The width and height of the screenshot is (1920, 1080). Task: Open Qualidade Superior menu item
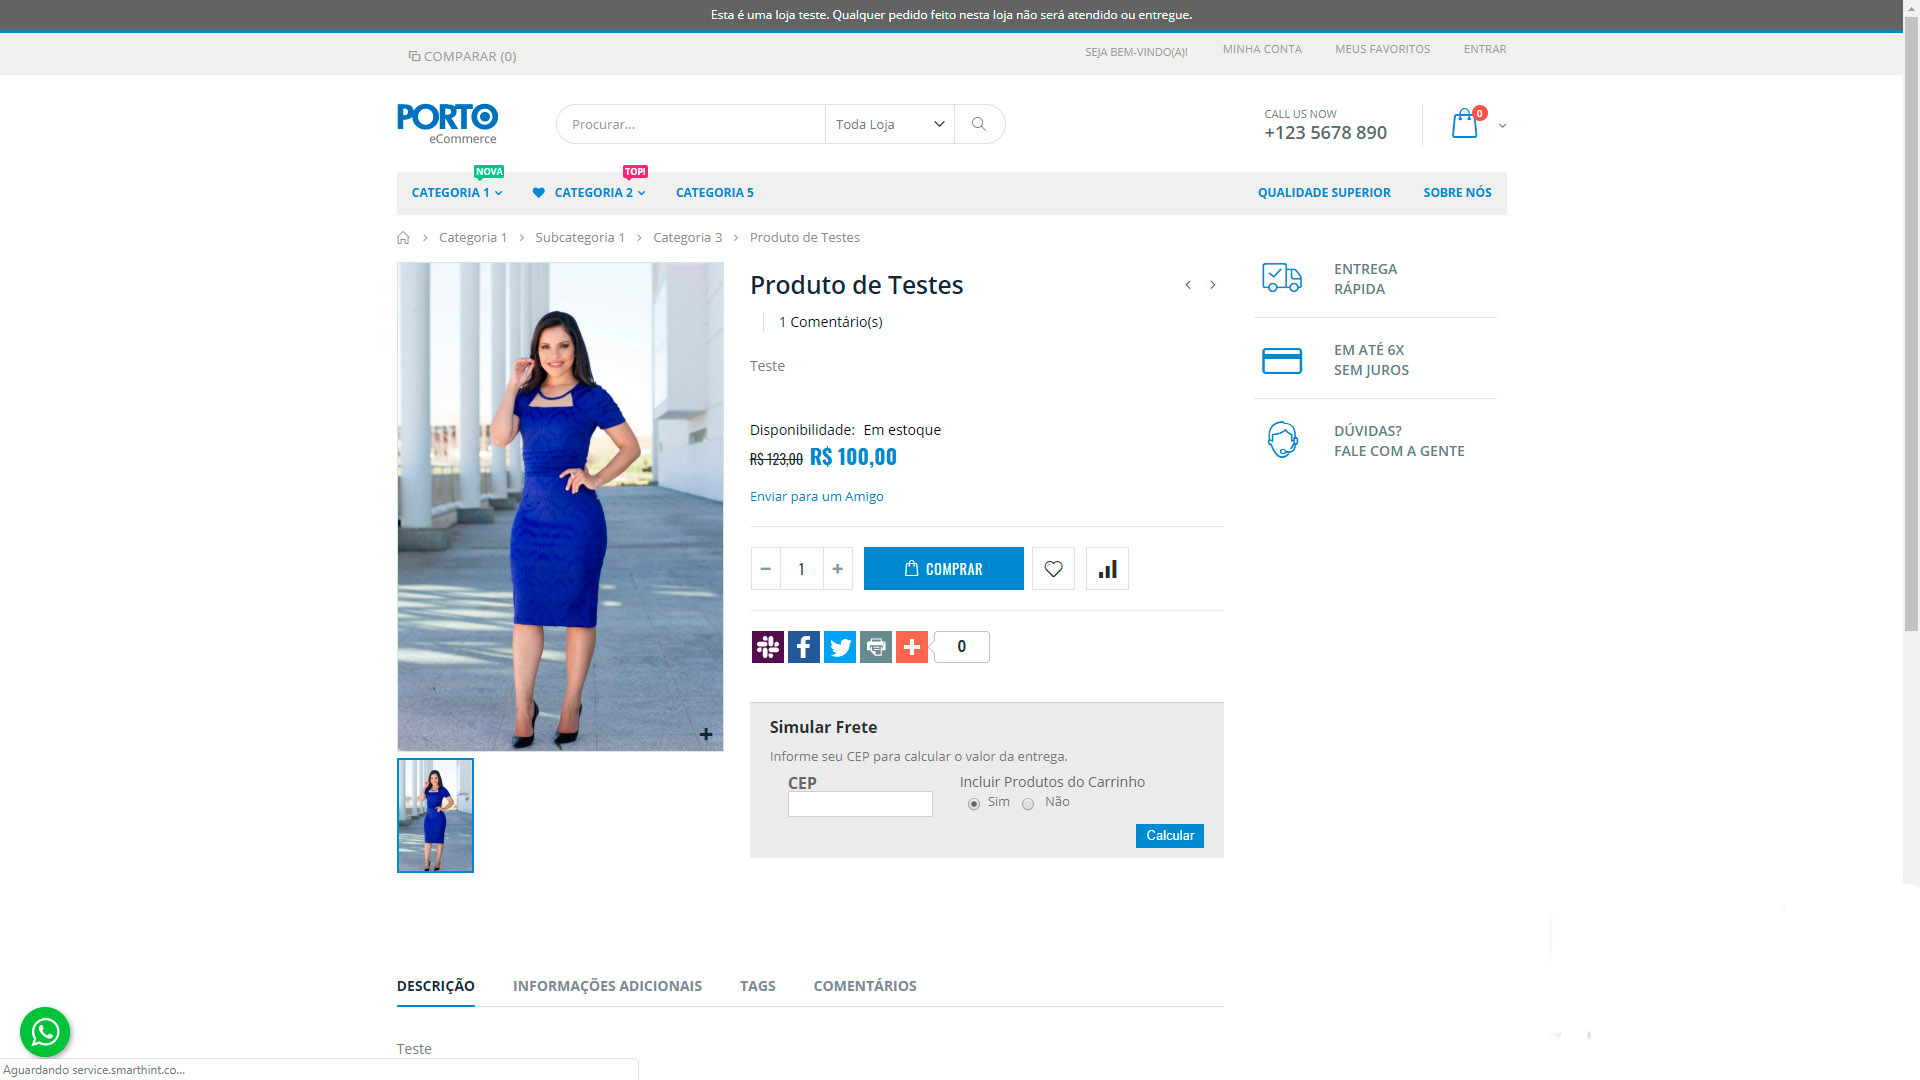click(1324, 193)
